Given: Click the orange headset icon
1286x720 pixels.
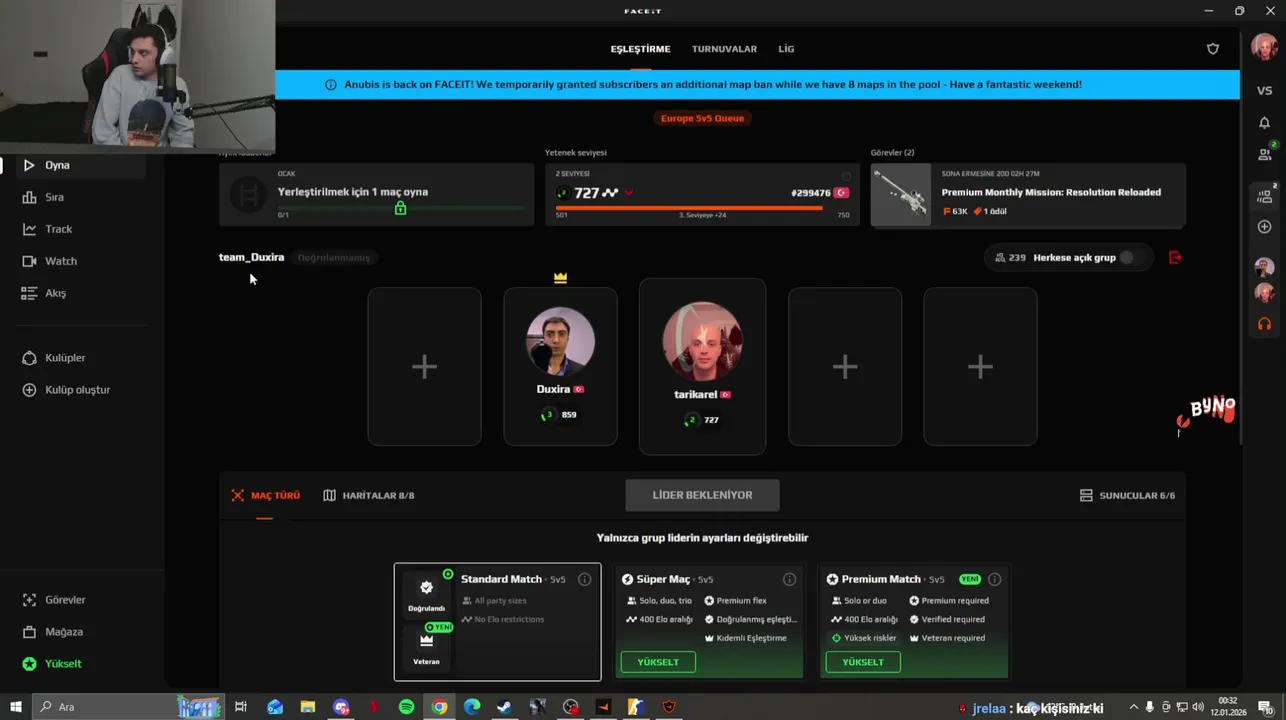Looking at the screenshot, I should (x=1264, y=324).
